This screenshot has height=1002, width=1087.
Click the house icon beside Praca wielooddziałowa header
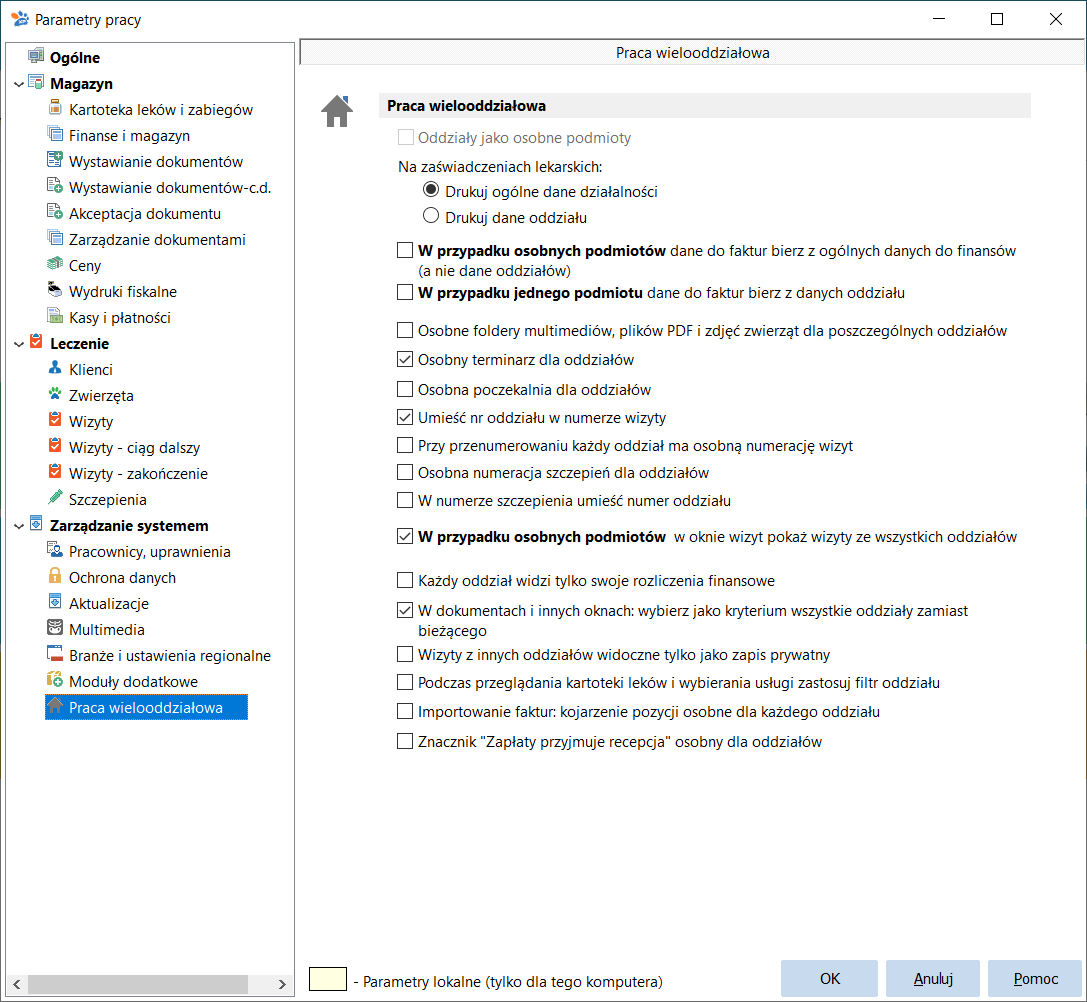pos(337,111)
